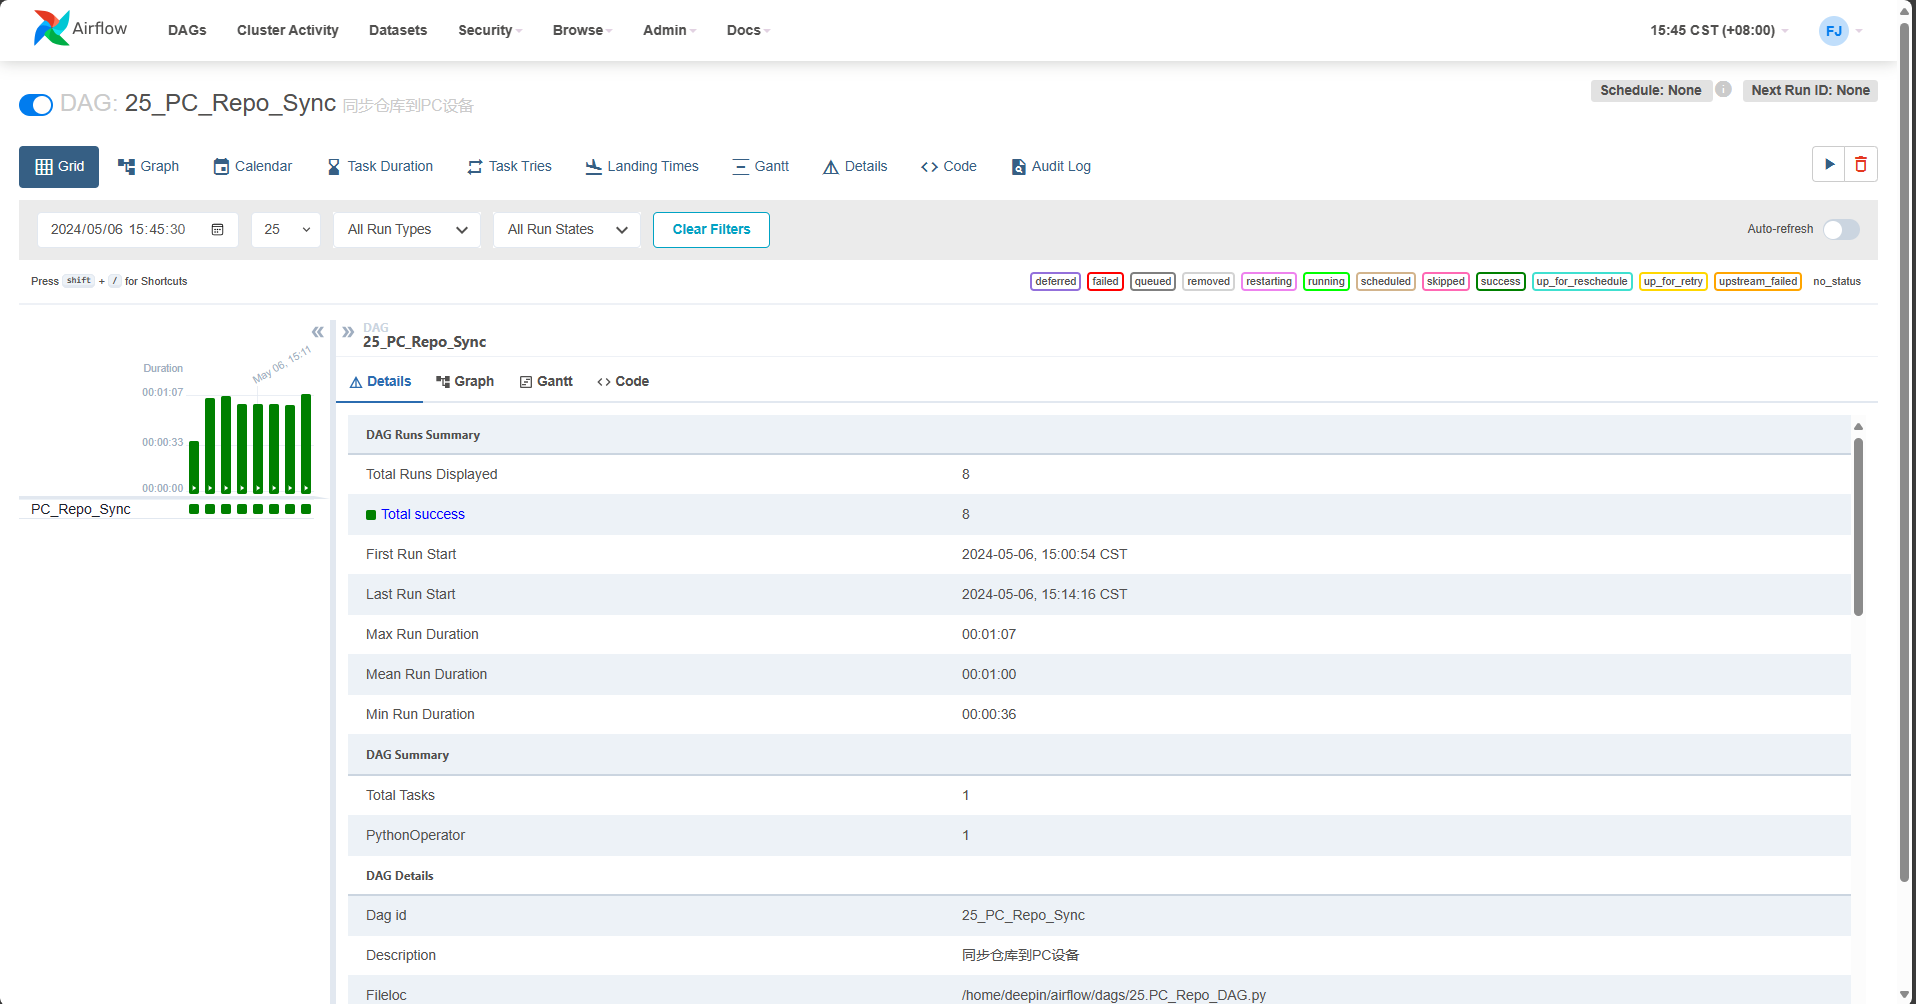The width and height of the screenshot is (1916, 1004).
Task: Open the timezone clock dropdown
Action: [x=1719, y=30]
